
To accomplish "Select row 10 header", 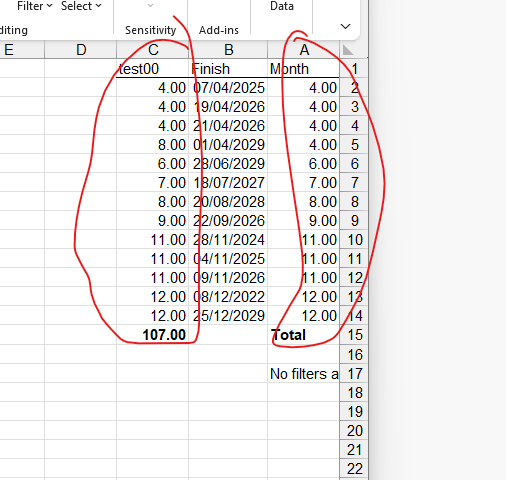I will tap(354, 240).
